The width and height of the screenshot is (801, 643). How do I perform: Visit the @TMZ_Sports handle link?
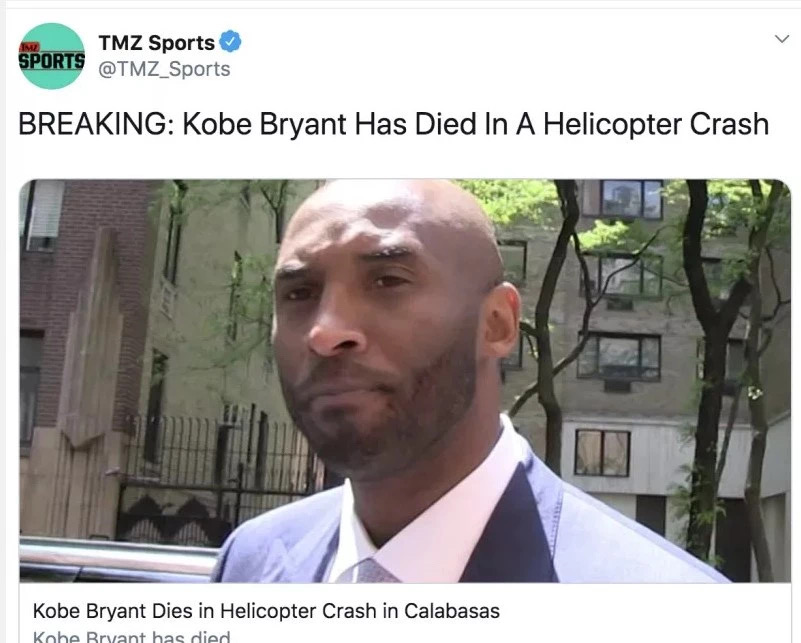point(164,69)
